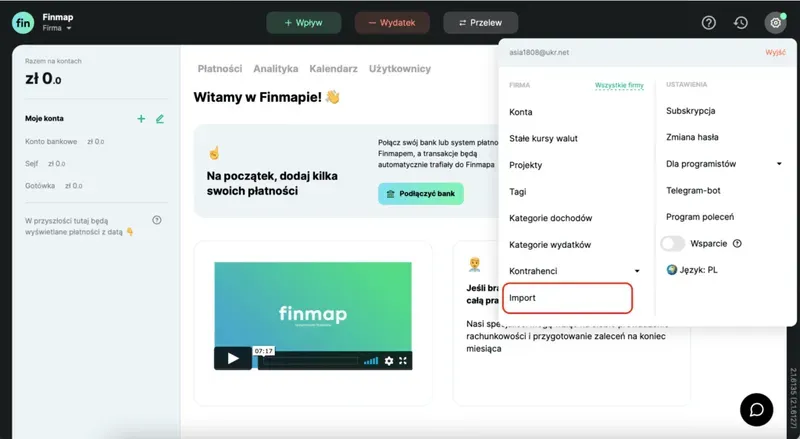Open video settings gear icon

[x=389, y=361]
